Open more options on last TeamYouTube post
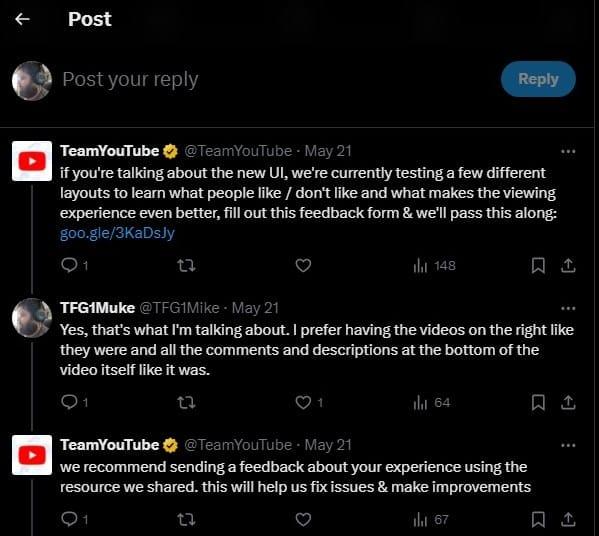This screenshot has width=599, height=536. pos(568,445)
